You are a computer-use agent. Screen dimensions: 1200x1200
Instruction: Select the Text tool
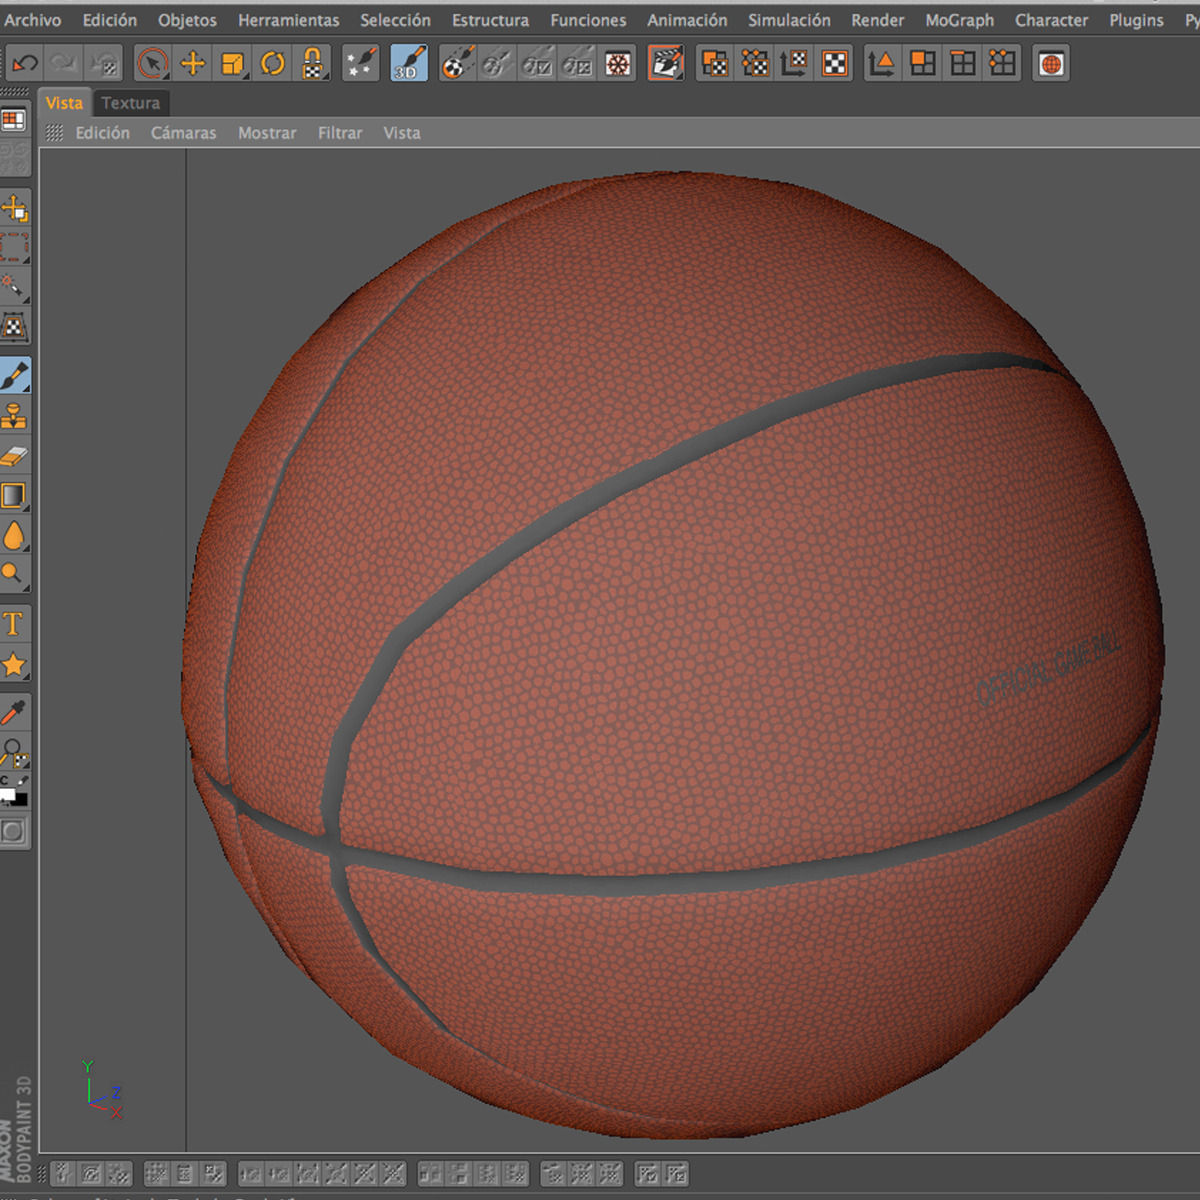[x=14, y=624]
